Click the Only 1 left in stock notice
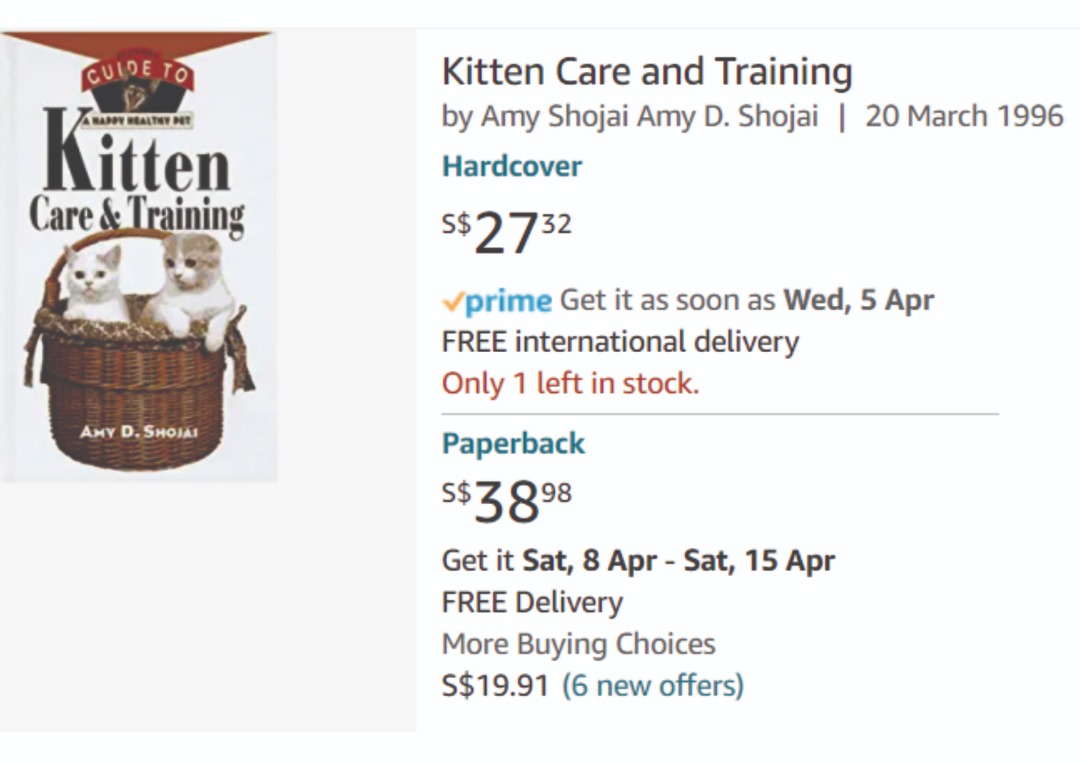The width and height of the screenshot is (1080, 763). (570, 383)
